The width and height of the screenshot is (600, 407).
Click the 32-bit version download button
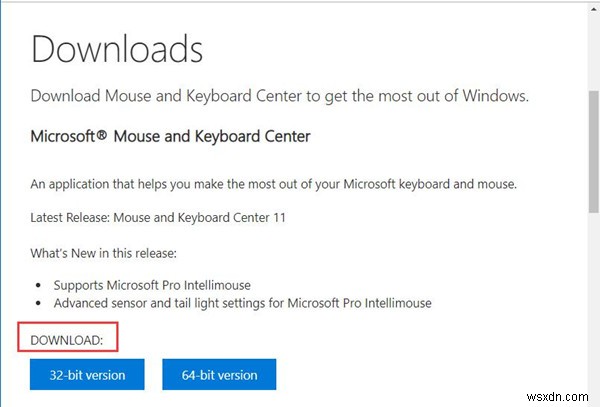[x=87, y=375]
